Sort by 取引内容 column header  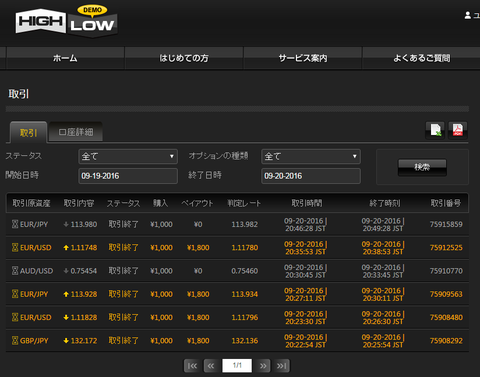pyautogui.click(x=79, y=203)
